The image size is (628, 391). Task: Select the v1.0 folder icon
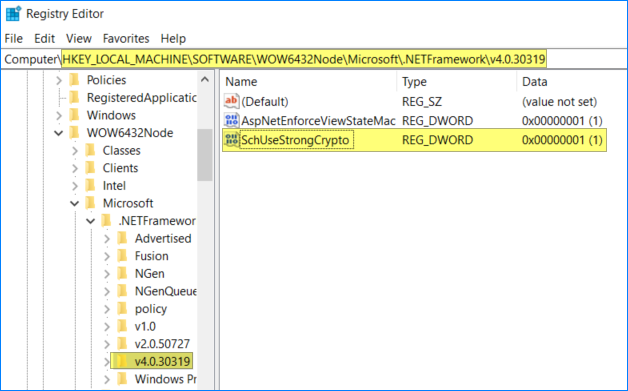tap(123, 327)
